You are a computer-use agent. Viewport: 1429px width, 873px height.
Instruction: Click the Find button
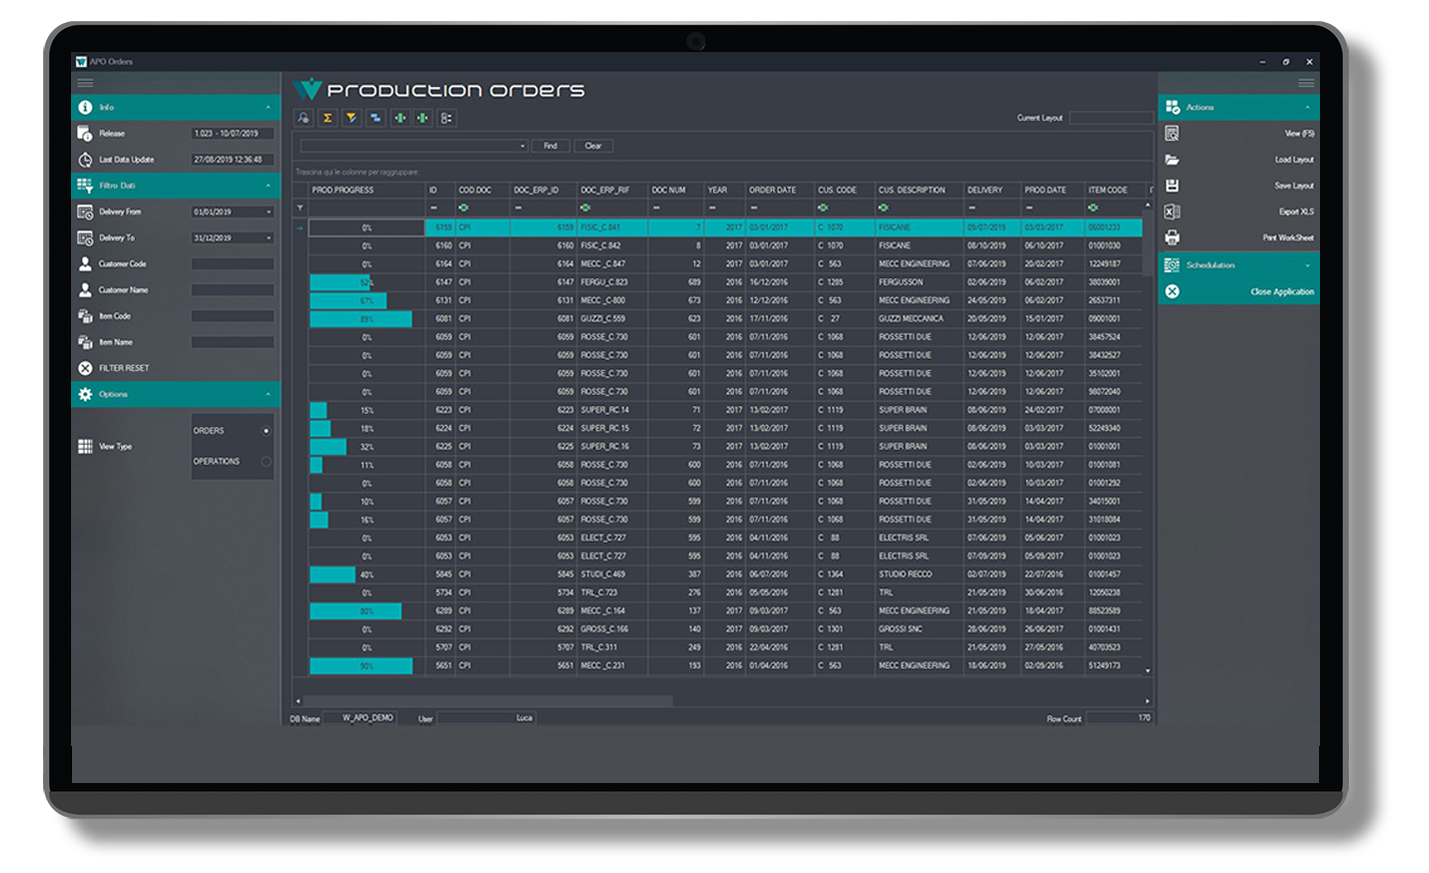pos(550,146)
